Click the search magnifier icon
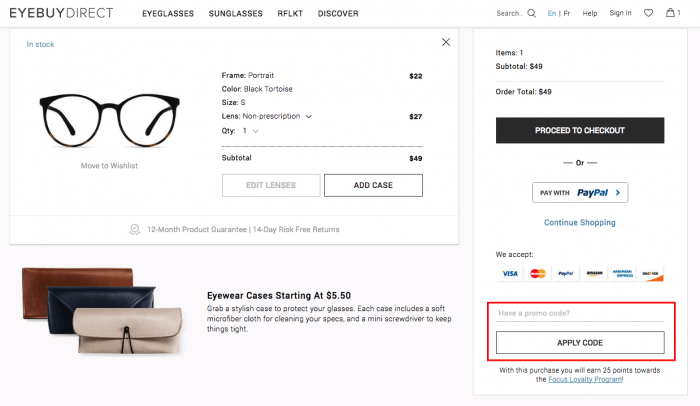Image resolution: width=700 pixels, height=406 pixels. point(531,14)
